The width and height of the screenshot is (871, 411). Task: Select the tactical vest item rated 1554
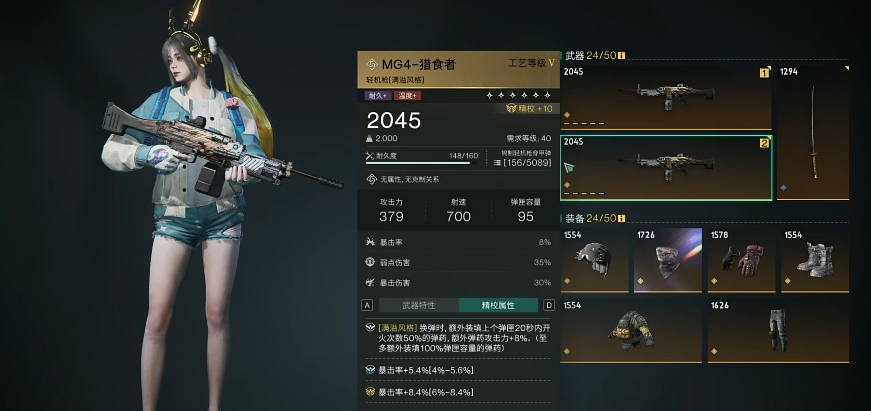[631, 331]
